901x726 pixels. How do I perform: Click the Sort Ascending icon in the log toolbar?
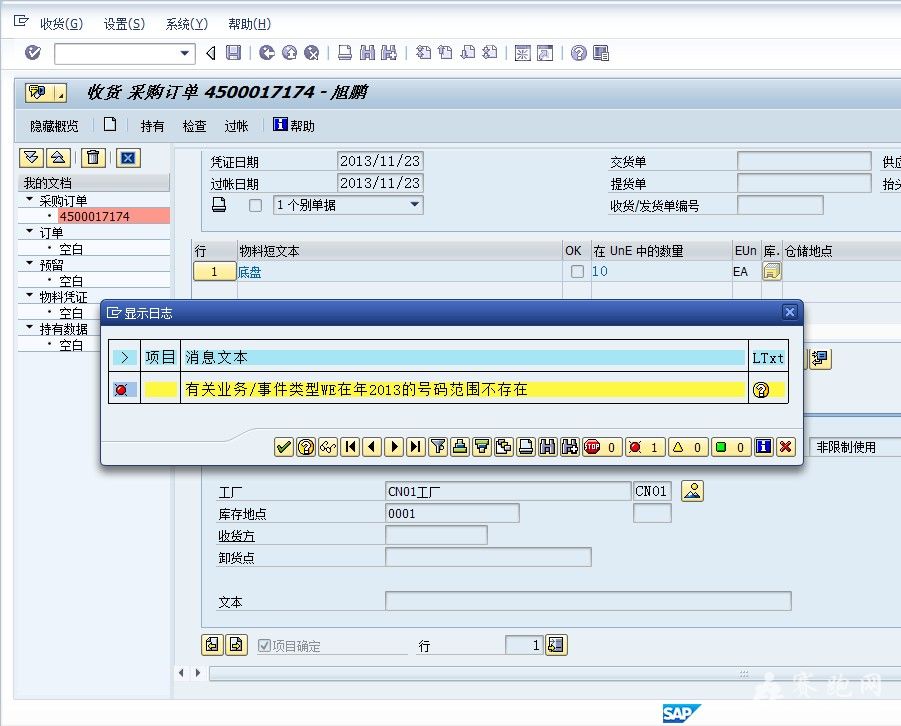tap(460, 447)
